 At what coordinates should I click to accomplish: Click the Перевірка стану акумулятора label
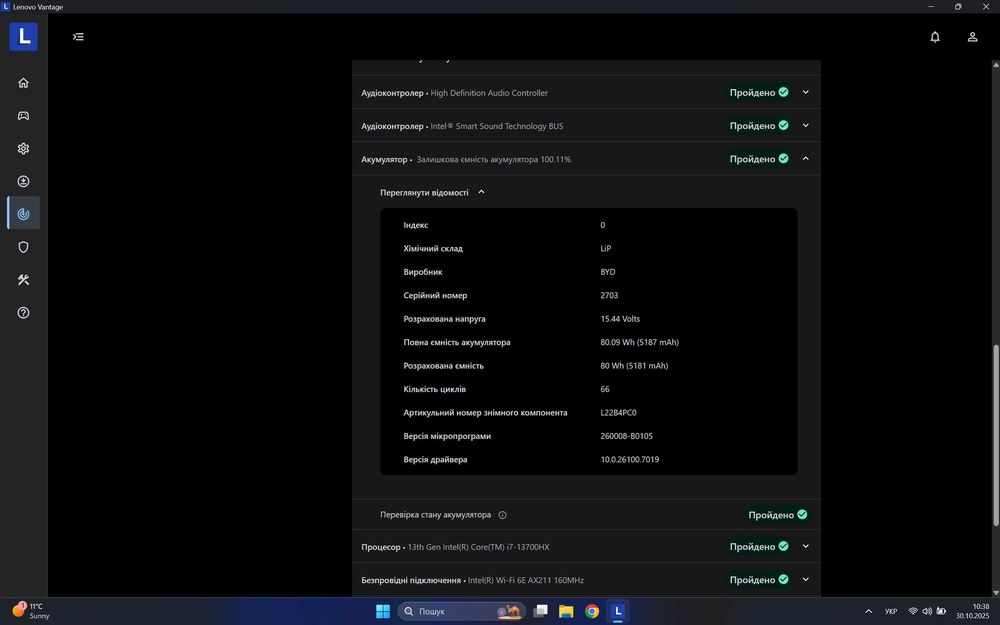pos(436,515)
